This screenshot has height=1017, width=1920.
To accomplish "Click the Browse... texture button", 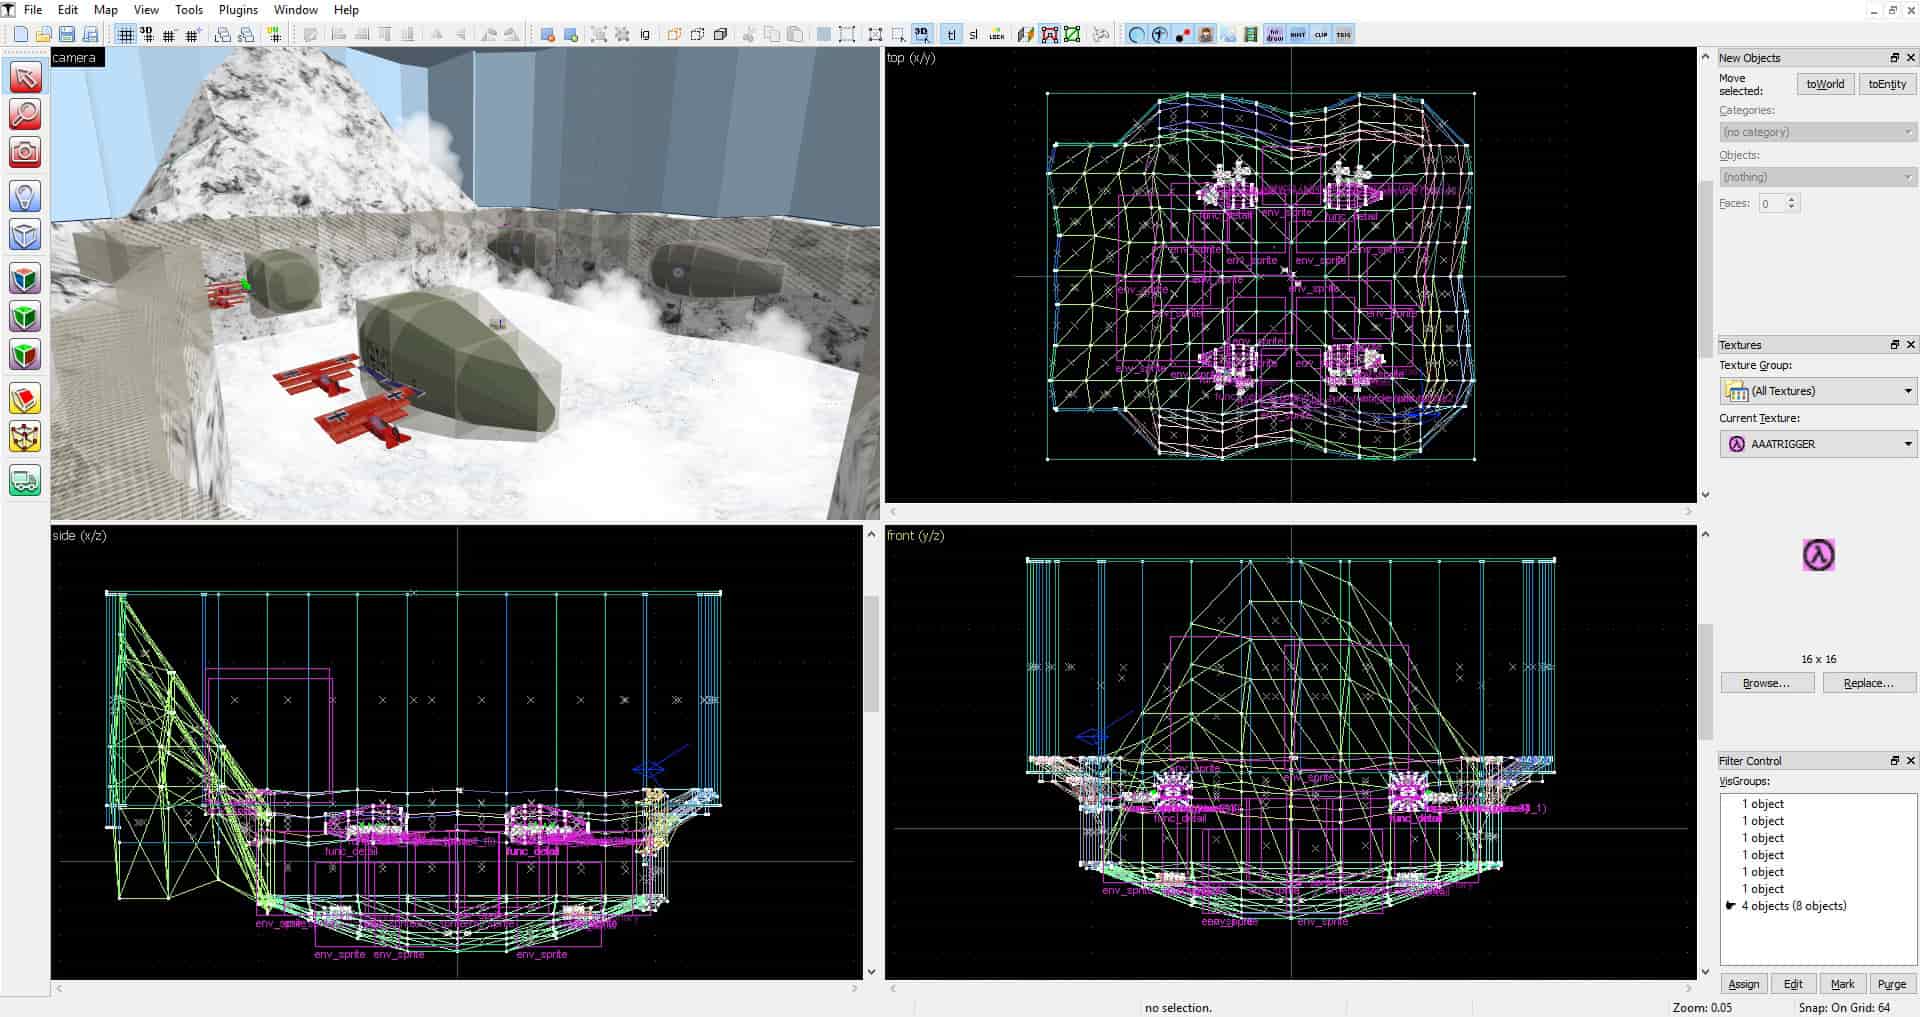I will point(1767,683).
